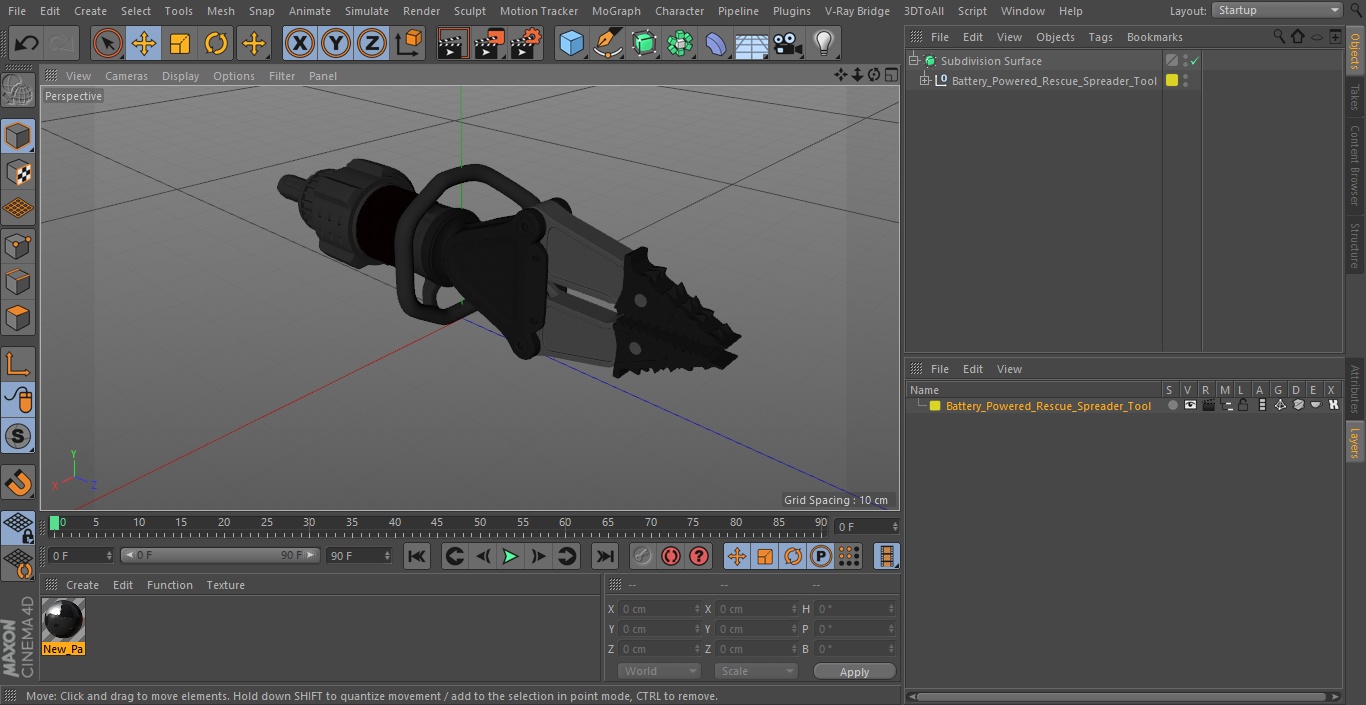This screenshot has width=1366, height=705.
Task: Select Polygons mode in left palette
Action: pyautogui.click(x=18, y=319)
